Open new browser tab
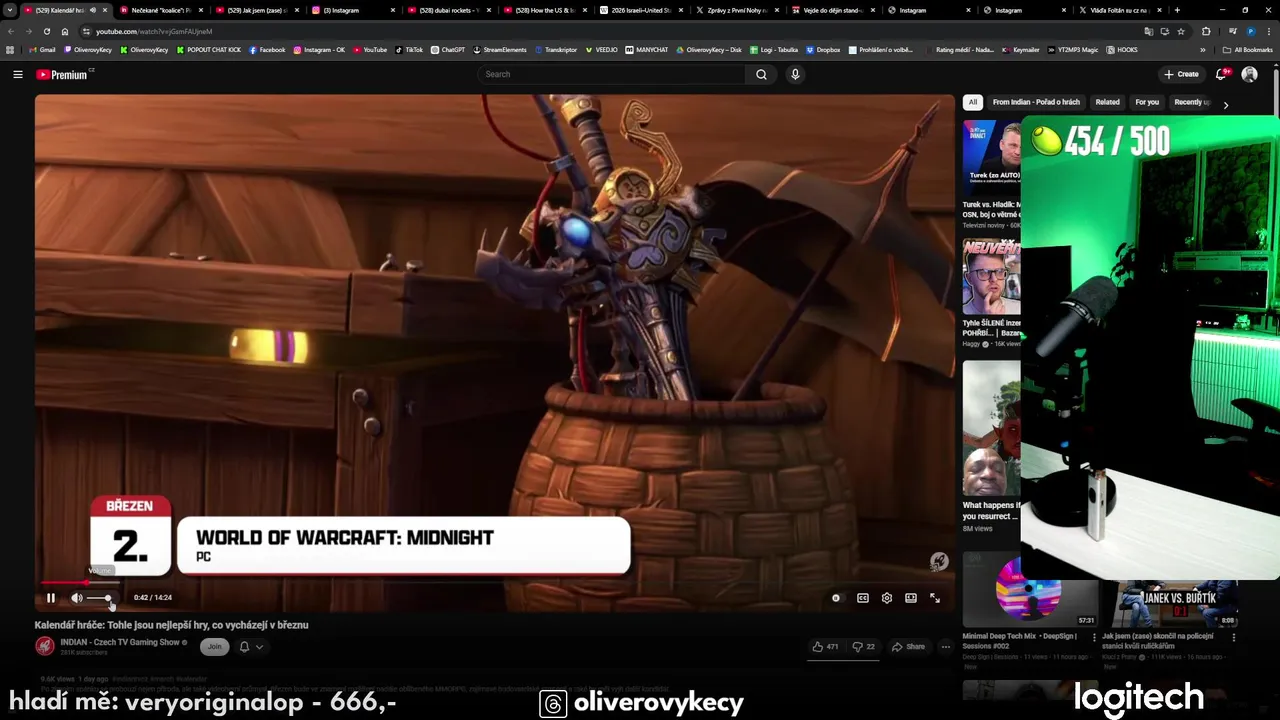Screen dimensions: 1280x720 coord(1177,10)
